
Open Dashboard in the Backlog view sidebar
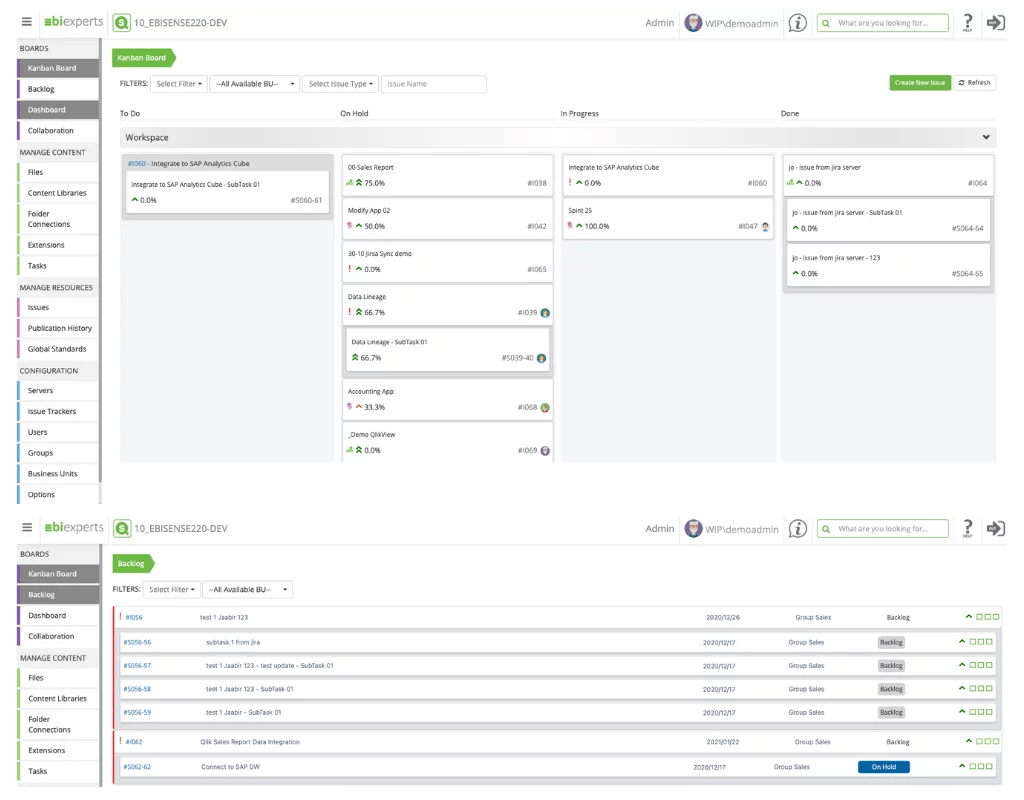58,615
